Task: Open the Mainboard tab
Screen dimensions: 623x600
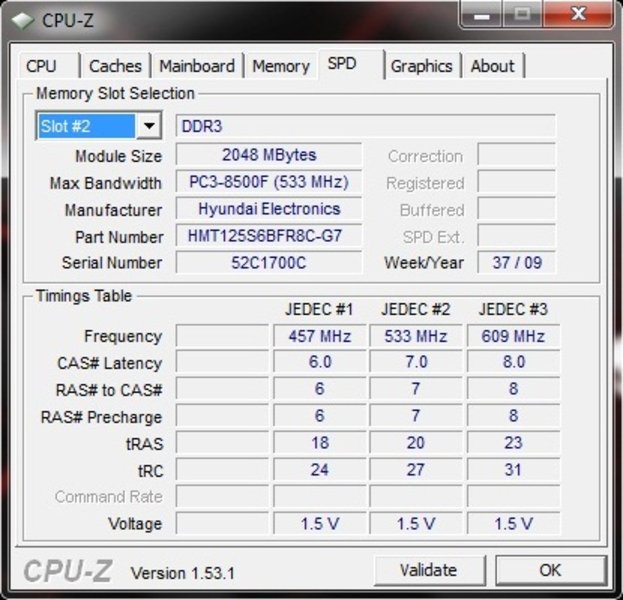Action: [197, 66]
